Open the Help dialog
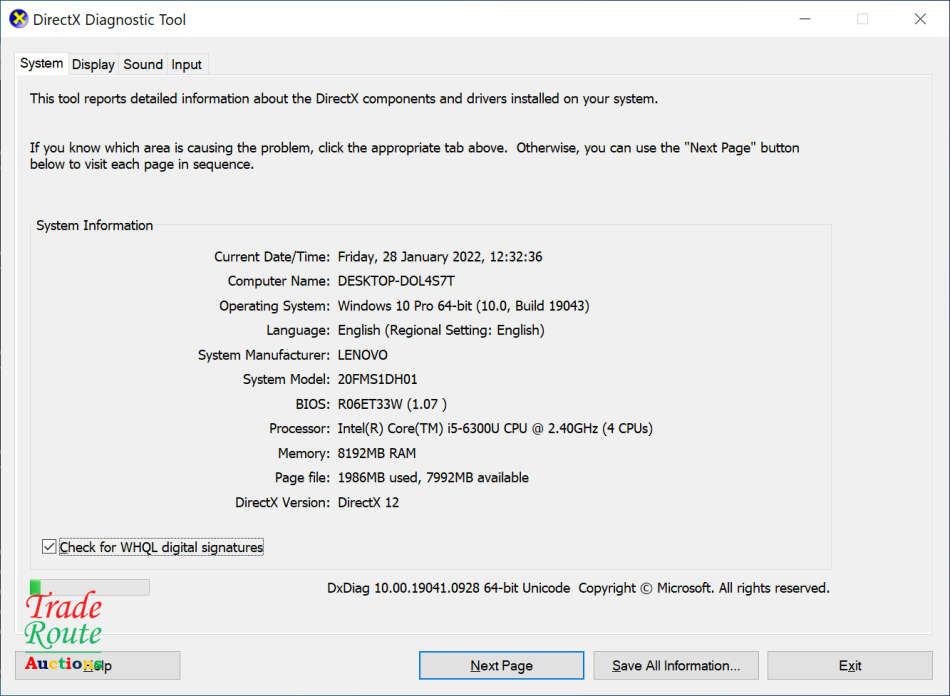Image resolution: width=950 pixels, height=696 pixels. [97, 665]
